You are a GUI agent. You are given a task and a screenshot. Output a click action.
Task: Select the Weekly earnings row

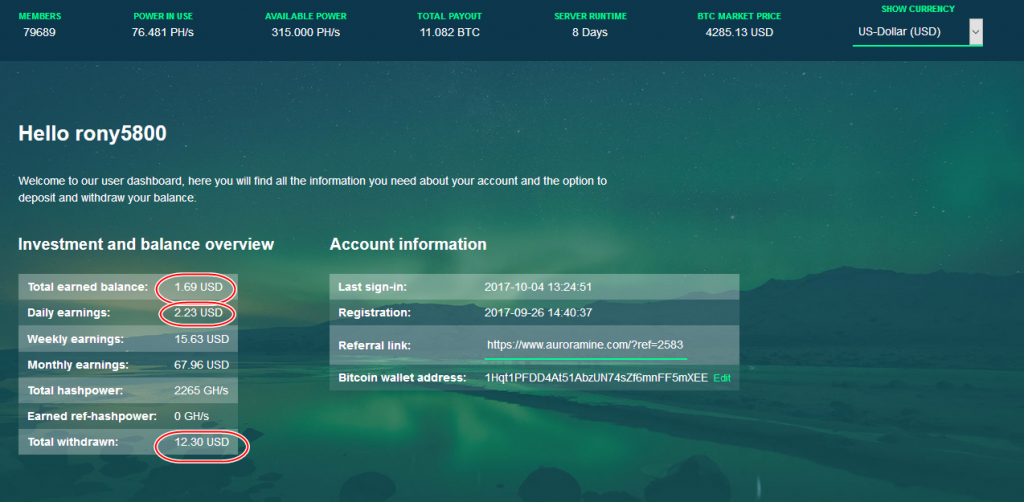coord(128,339)
